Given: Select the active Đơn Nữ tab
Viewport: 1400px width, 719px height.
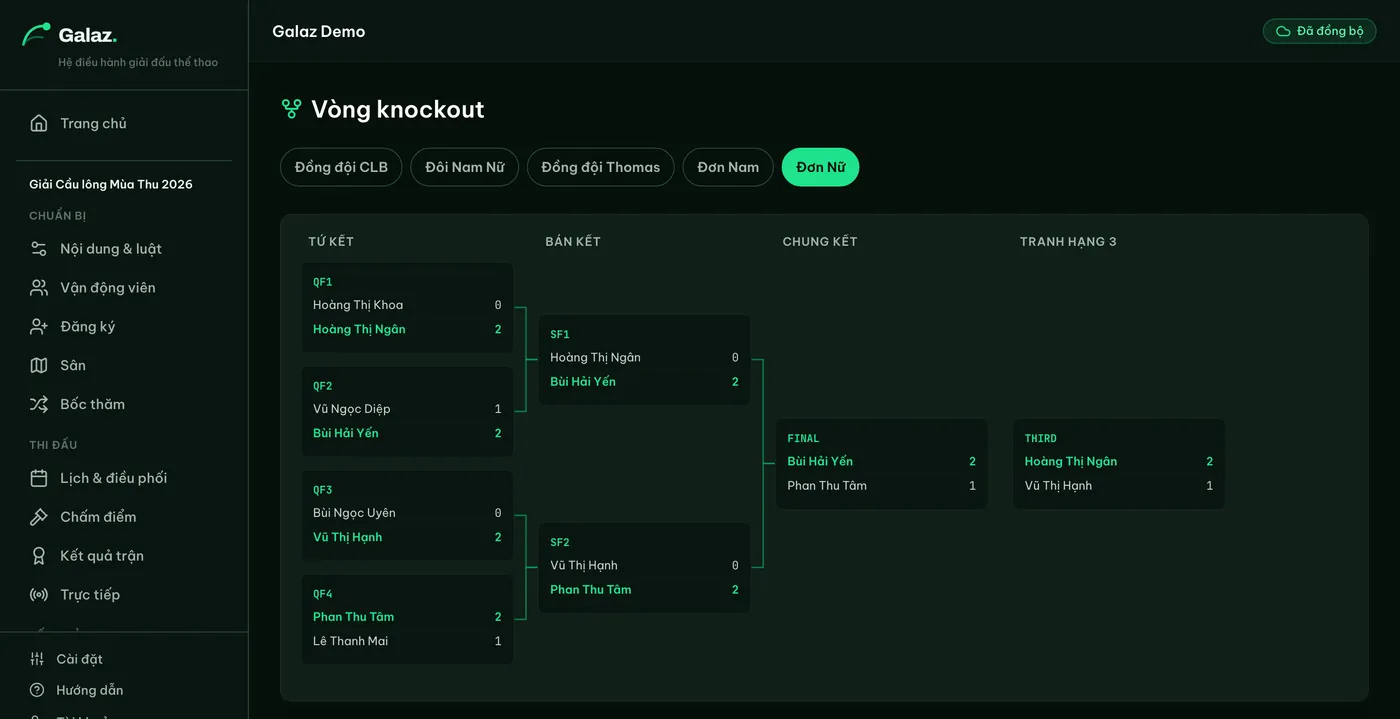Looking at the screenshot, I should [821, 167].
